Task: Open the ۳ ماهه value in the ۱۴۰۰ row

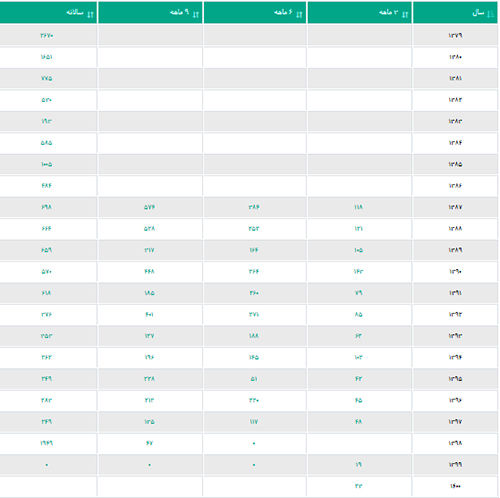Action: click(x=358, y=486)
